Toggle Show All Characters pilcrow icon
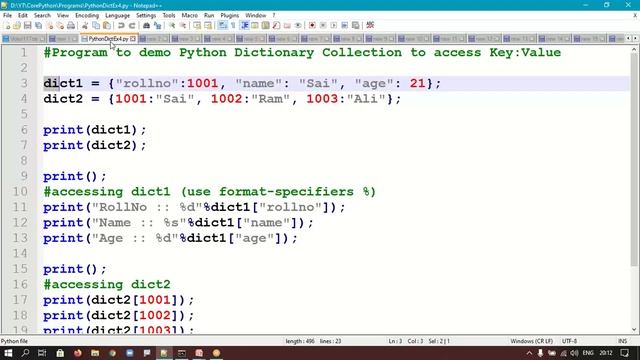The height and width of the screenshot is (360, 640). (233, 25)
